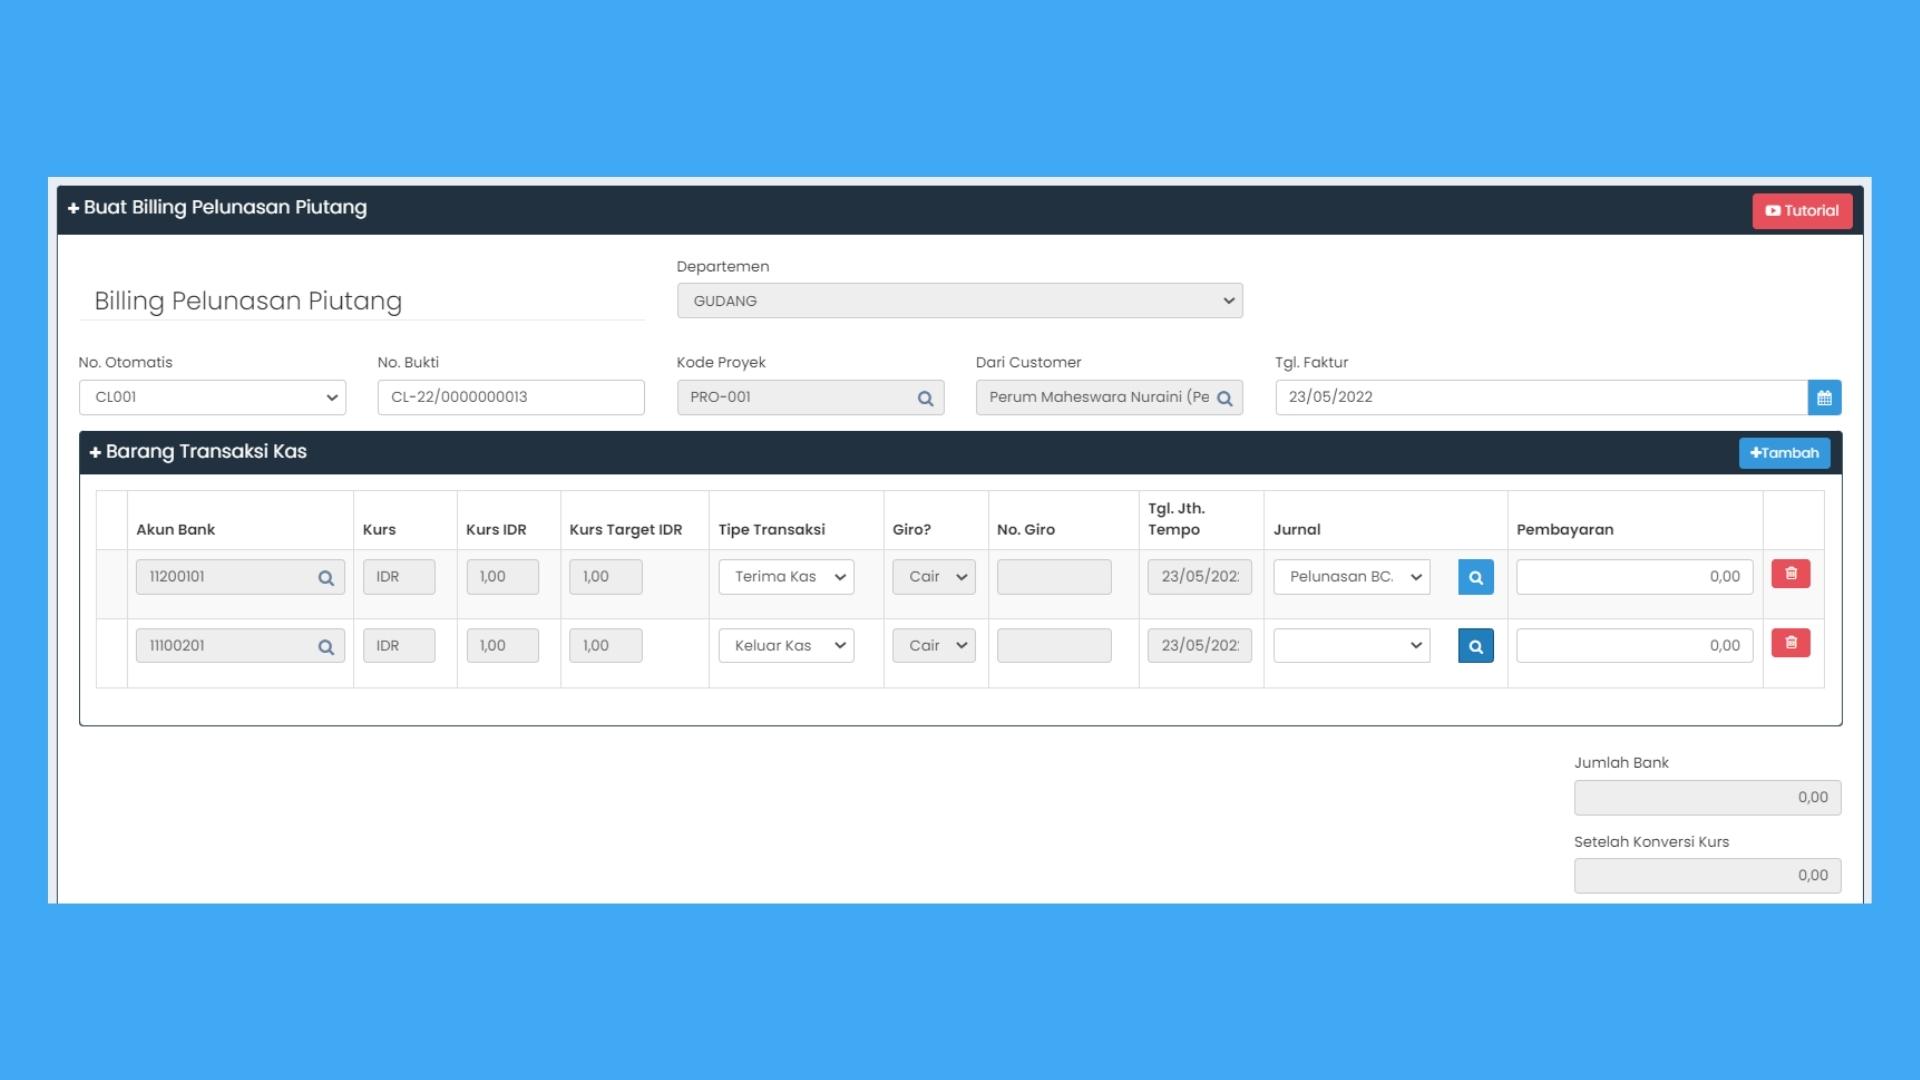Search Akun Bank 11100201 magnifier icon
1920x1080 pixels.
(326, 647)
